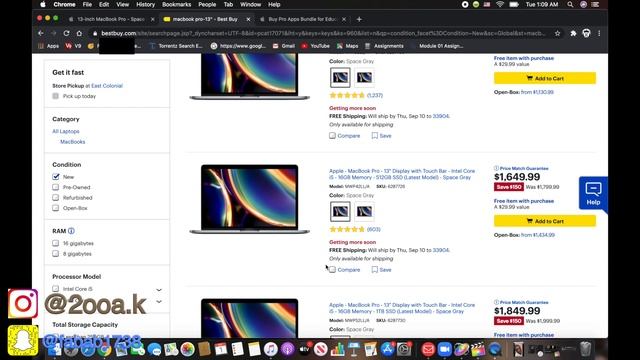Viewport: 640px width, 360px height.
Task: Open the Gmail bookmark
Action: point(284,46)
